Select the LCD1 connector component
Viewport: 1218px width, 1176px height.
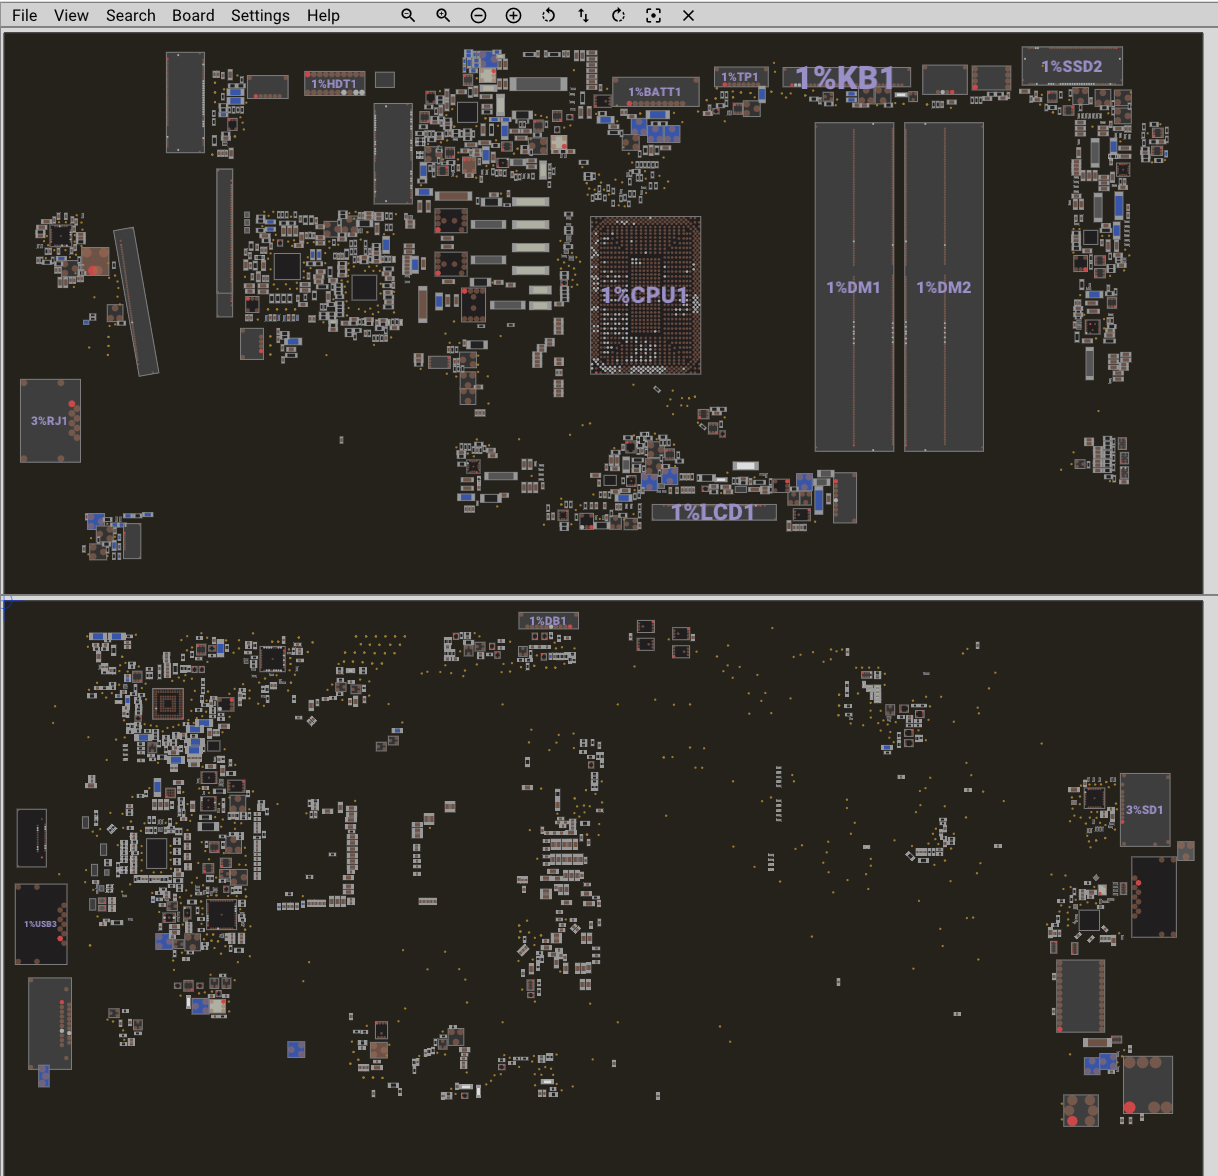click(713, 512)
